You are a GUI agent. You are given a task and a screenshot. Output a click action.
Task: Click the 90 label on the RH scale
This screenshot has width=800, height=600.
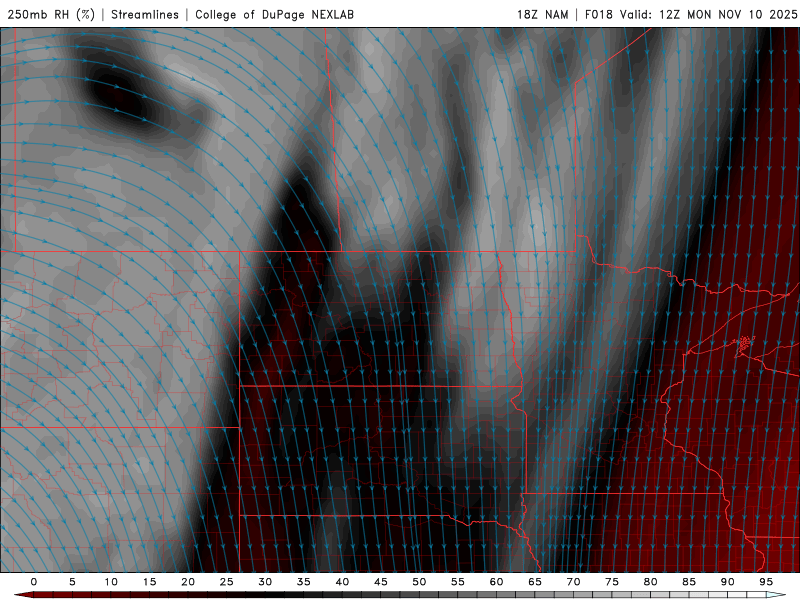tap(727, 582)
